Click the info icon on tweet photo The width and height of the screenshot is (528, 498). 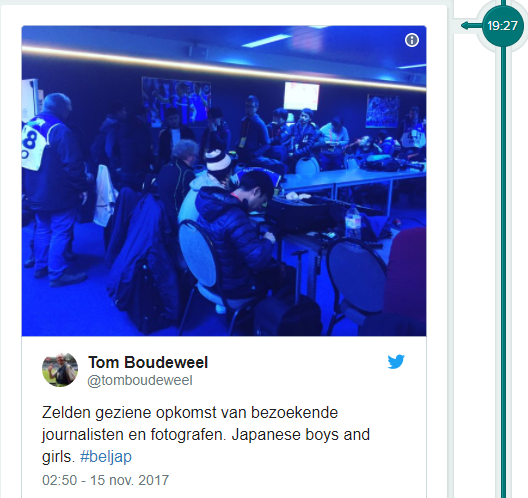coord(411,40)
